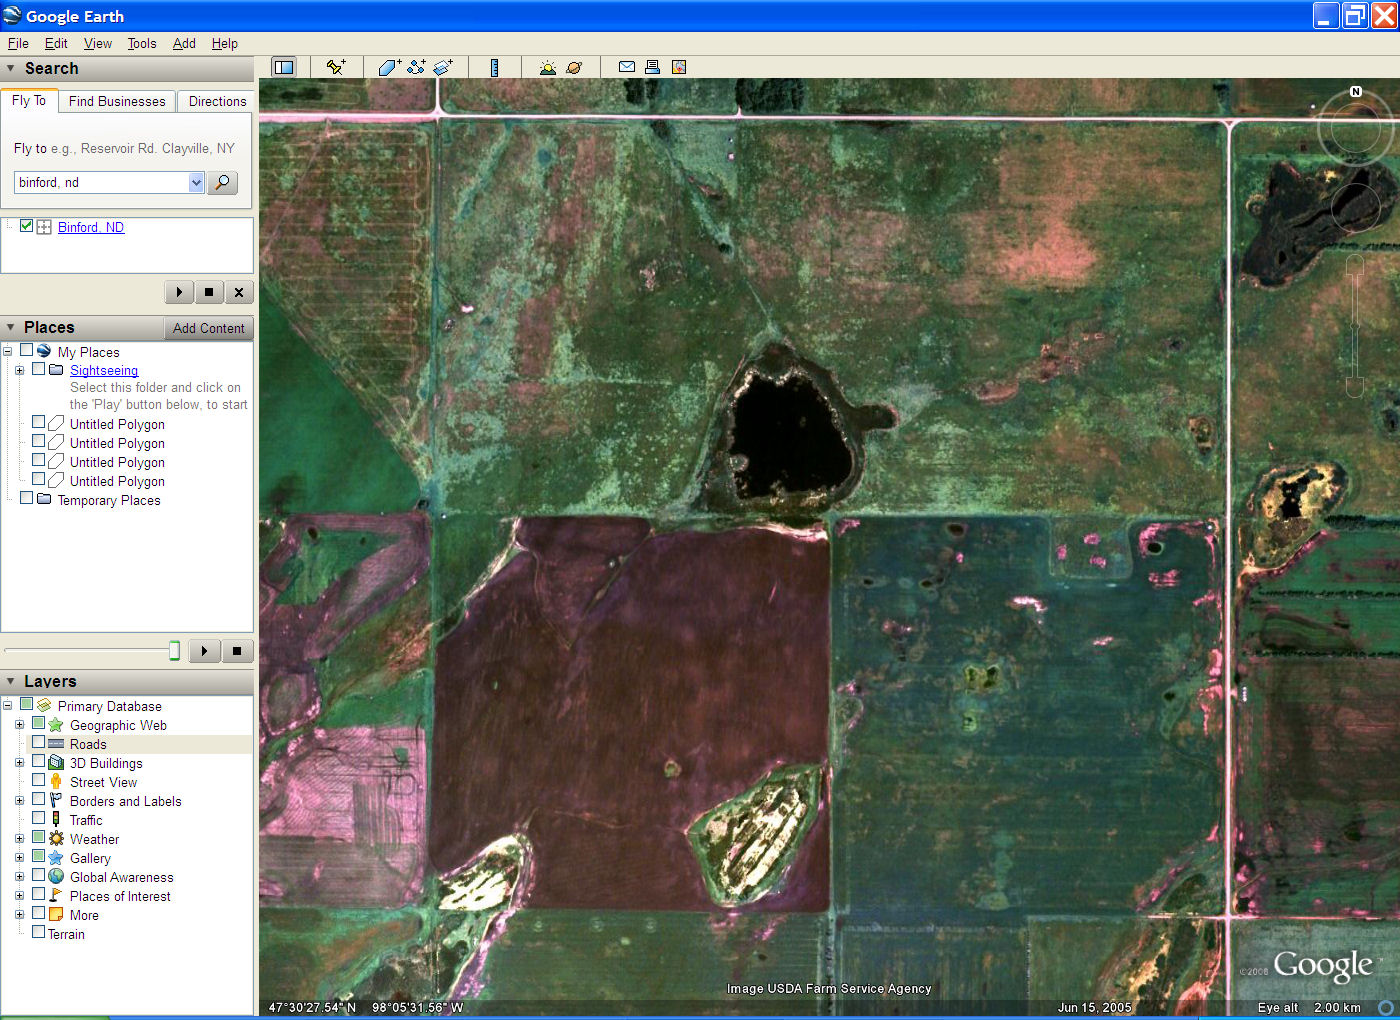The width and height of the screenshot is (1400, 1020).
Task: Click the Weather sun layer icon
Action: pyautogui.click(x=56, y=839)
